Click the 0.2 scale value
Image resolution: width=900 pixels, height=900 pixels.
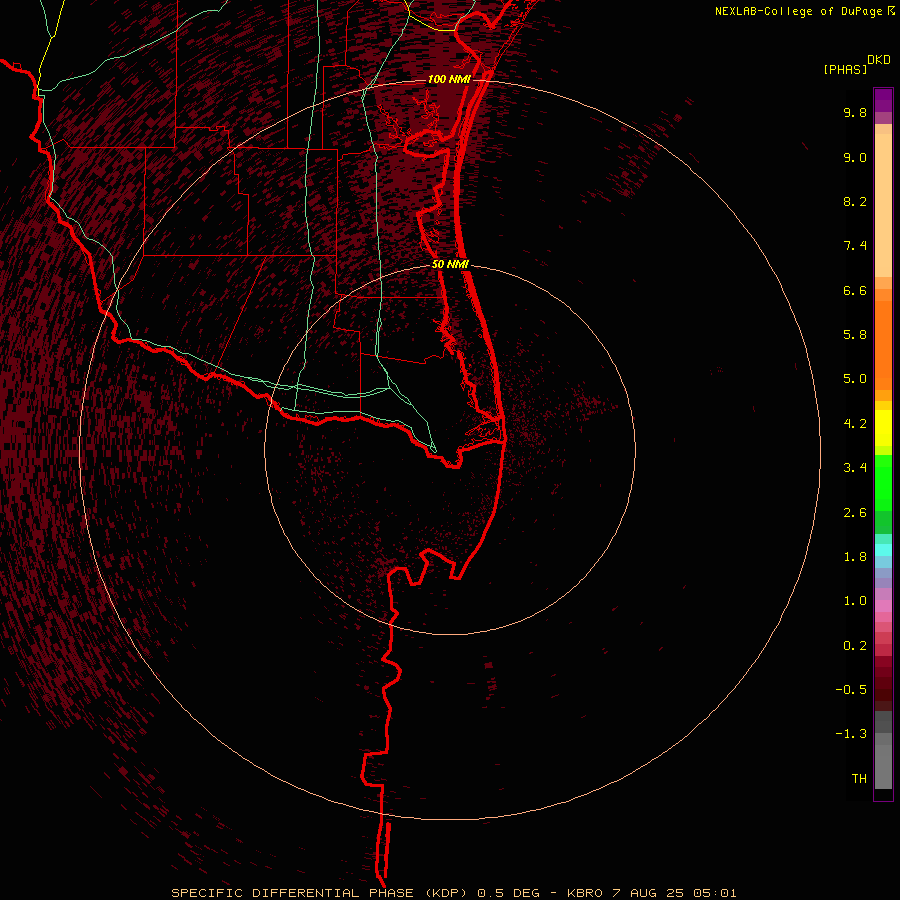pyautogui.click(x=855, y=646)
